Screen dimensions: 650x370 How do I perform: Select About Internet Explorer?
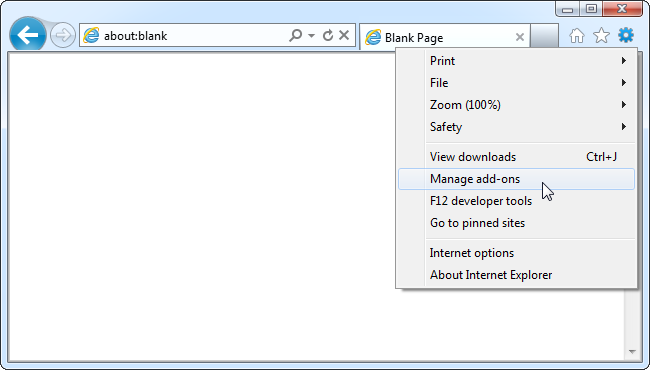(517, 275)
